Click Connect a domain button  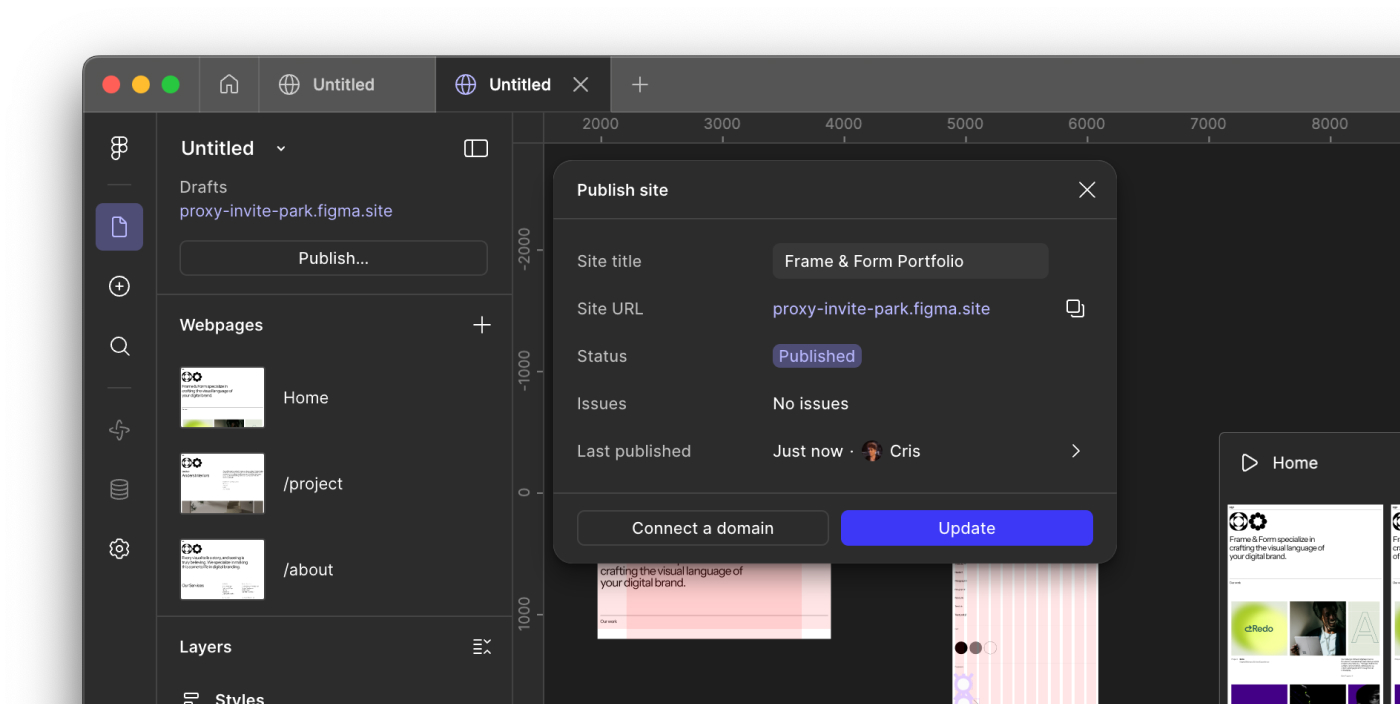(x=703, y=528)
